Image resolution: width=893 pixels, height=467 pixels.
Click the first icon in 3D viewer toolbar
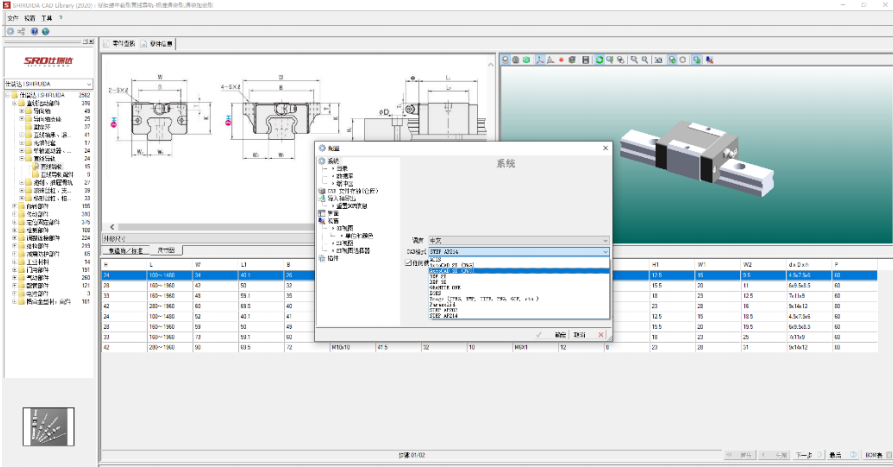[x=505, y=60]
